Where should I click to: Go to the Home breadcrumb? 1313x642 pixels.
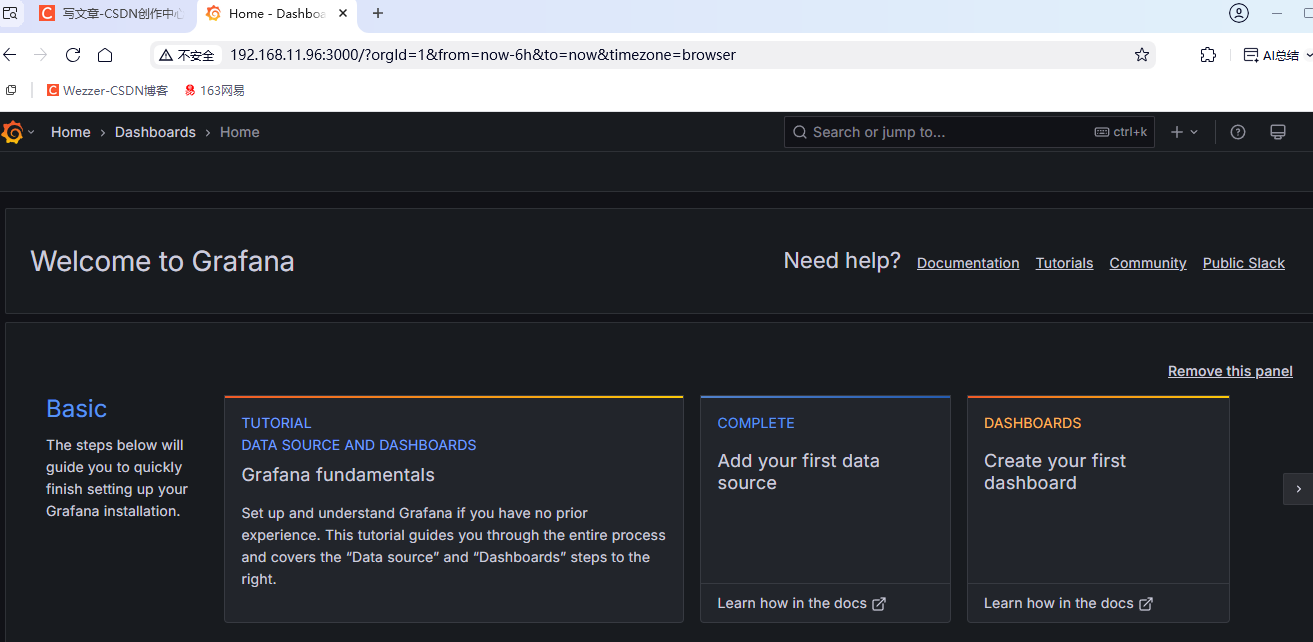pos(71,132)
